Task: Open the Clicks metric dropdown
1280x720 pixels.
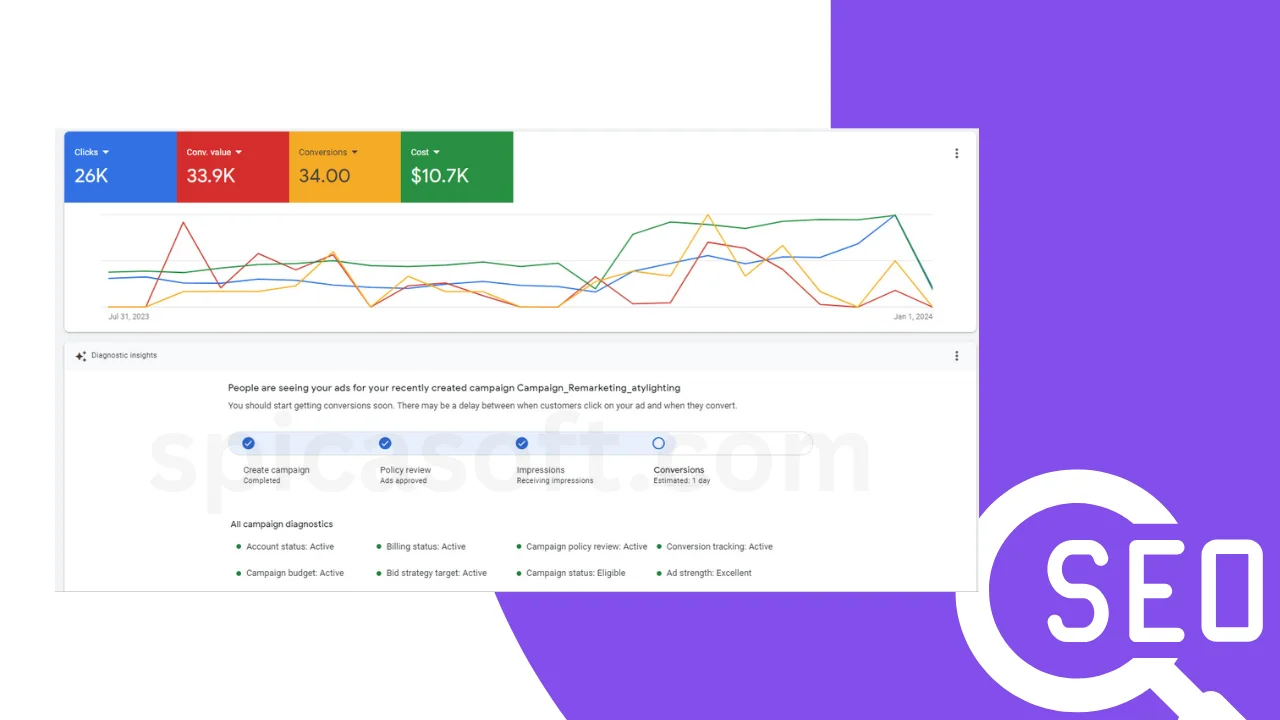Action: [105, 152]
